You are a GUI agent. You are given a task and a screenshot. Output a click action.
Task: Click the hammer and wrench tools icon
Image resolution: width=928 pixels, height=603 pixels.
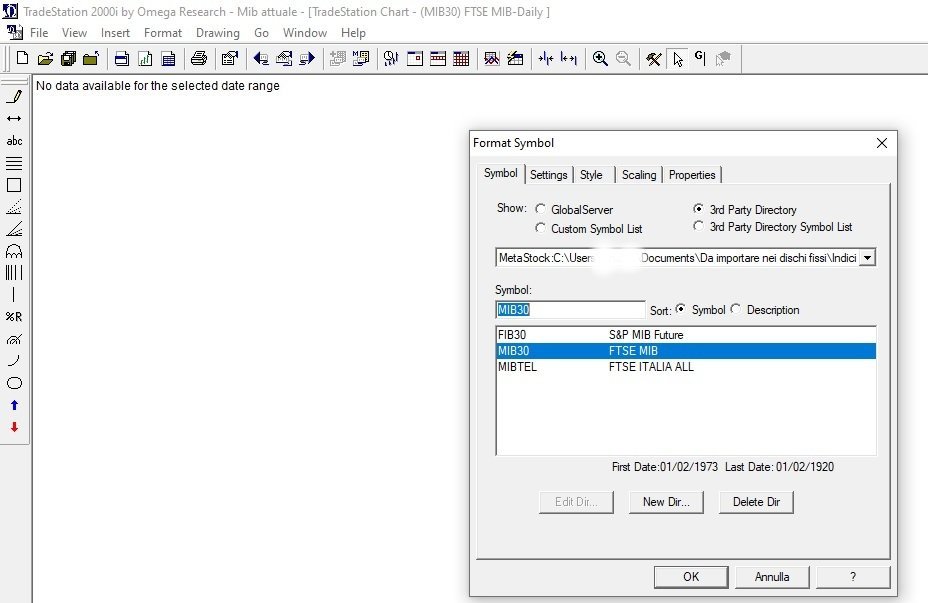[x=654, y=59]
